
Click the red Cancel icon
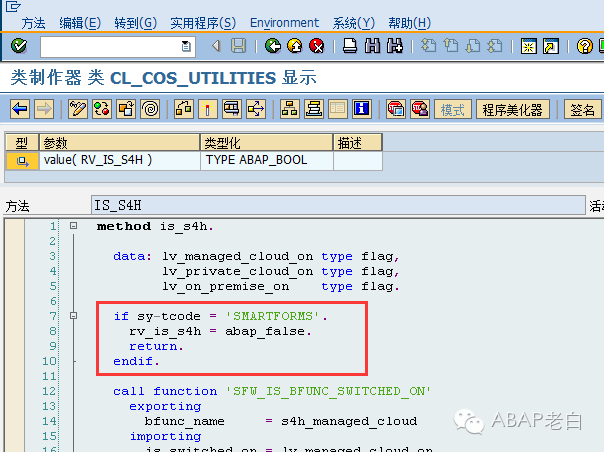[317, 46]
